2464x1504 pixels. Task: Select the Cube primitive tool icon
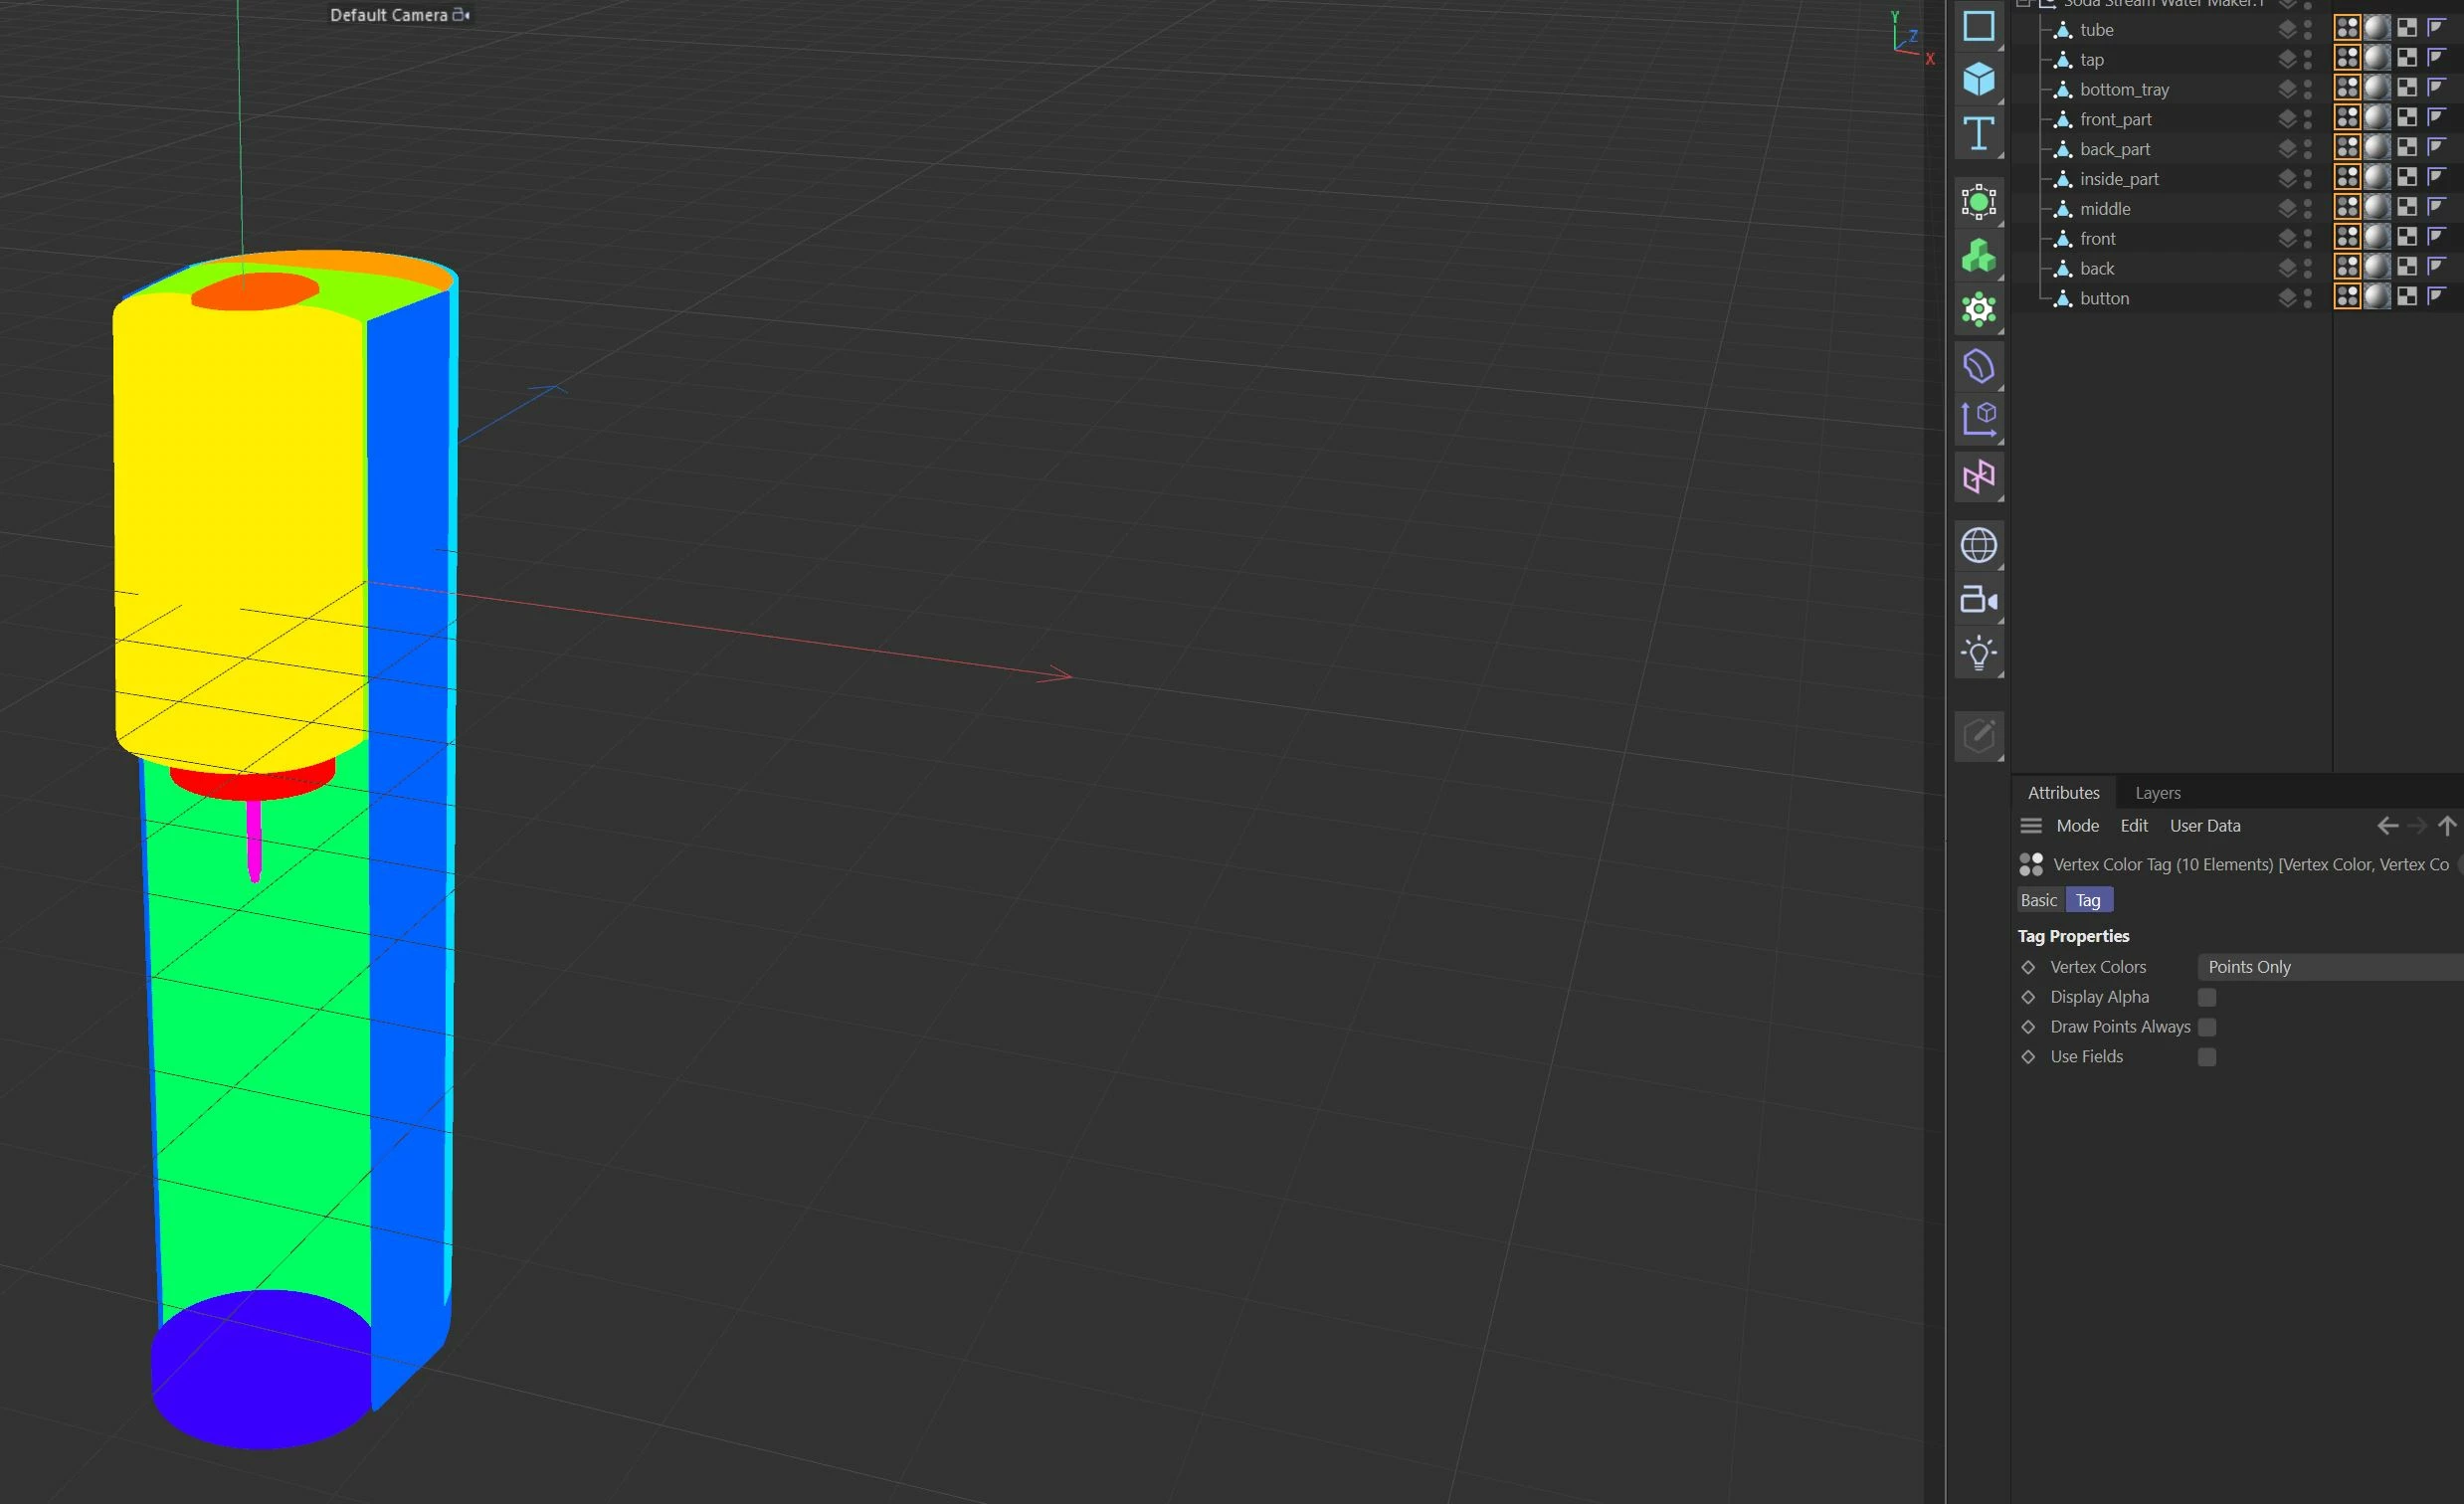(x=1978, y=79)
